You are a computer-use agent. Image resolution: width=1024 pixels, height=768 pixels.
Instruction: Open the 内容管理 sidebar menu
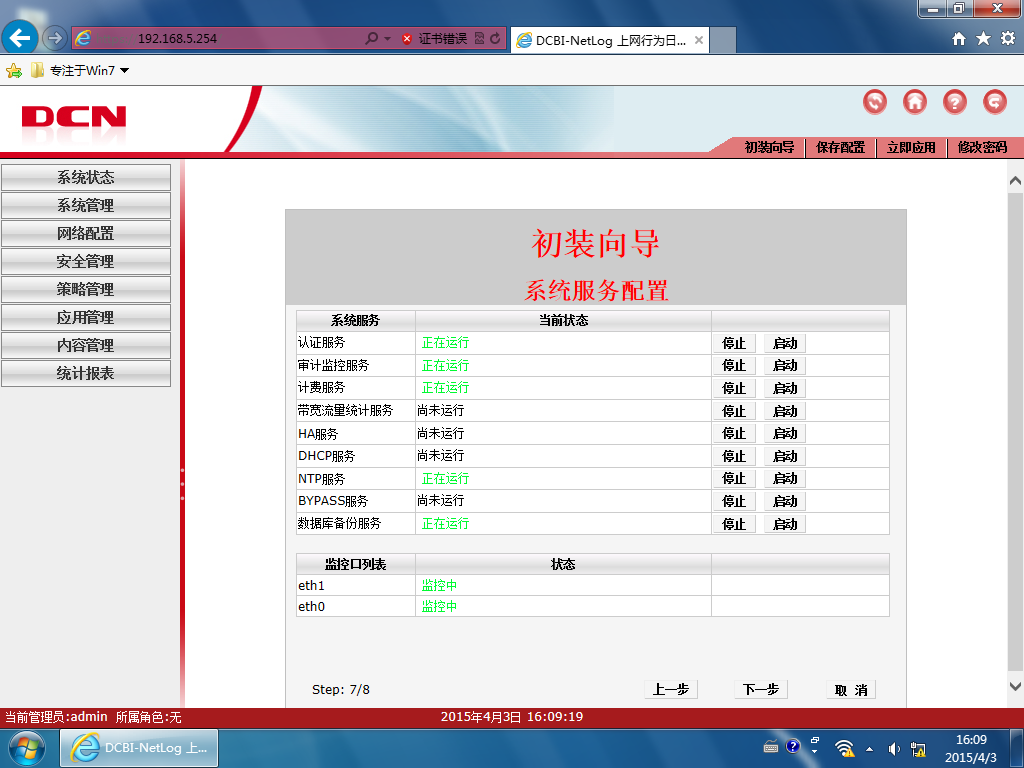[x=86, y=345]
